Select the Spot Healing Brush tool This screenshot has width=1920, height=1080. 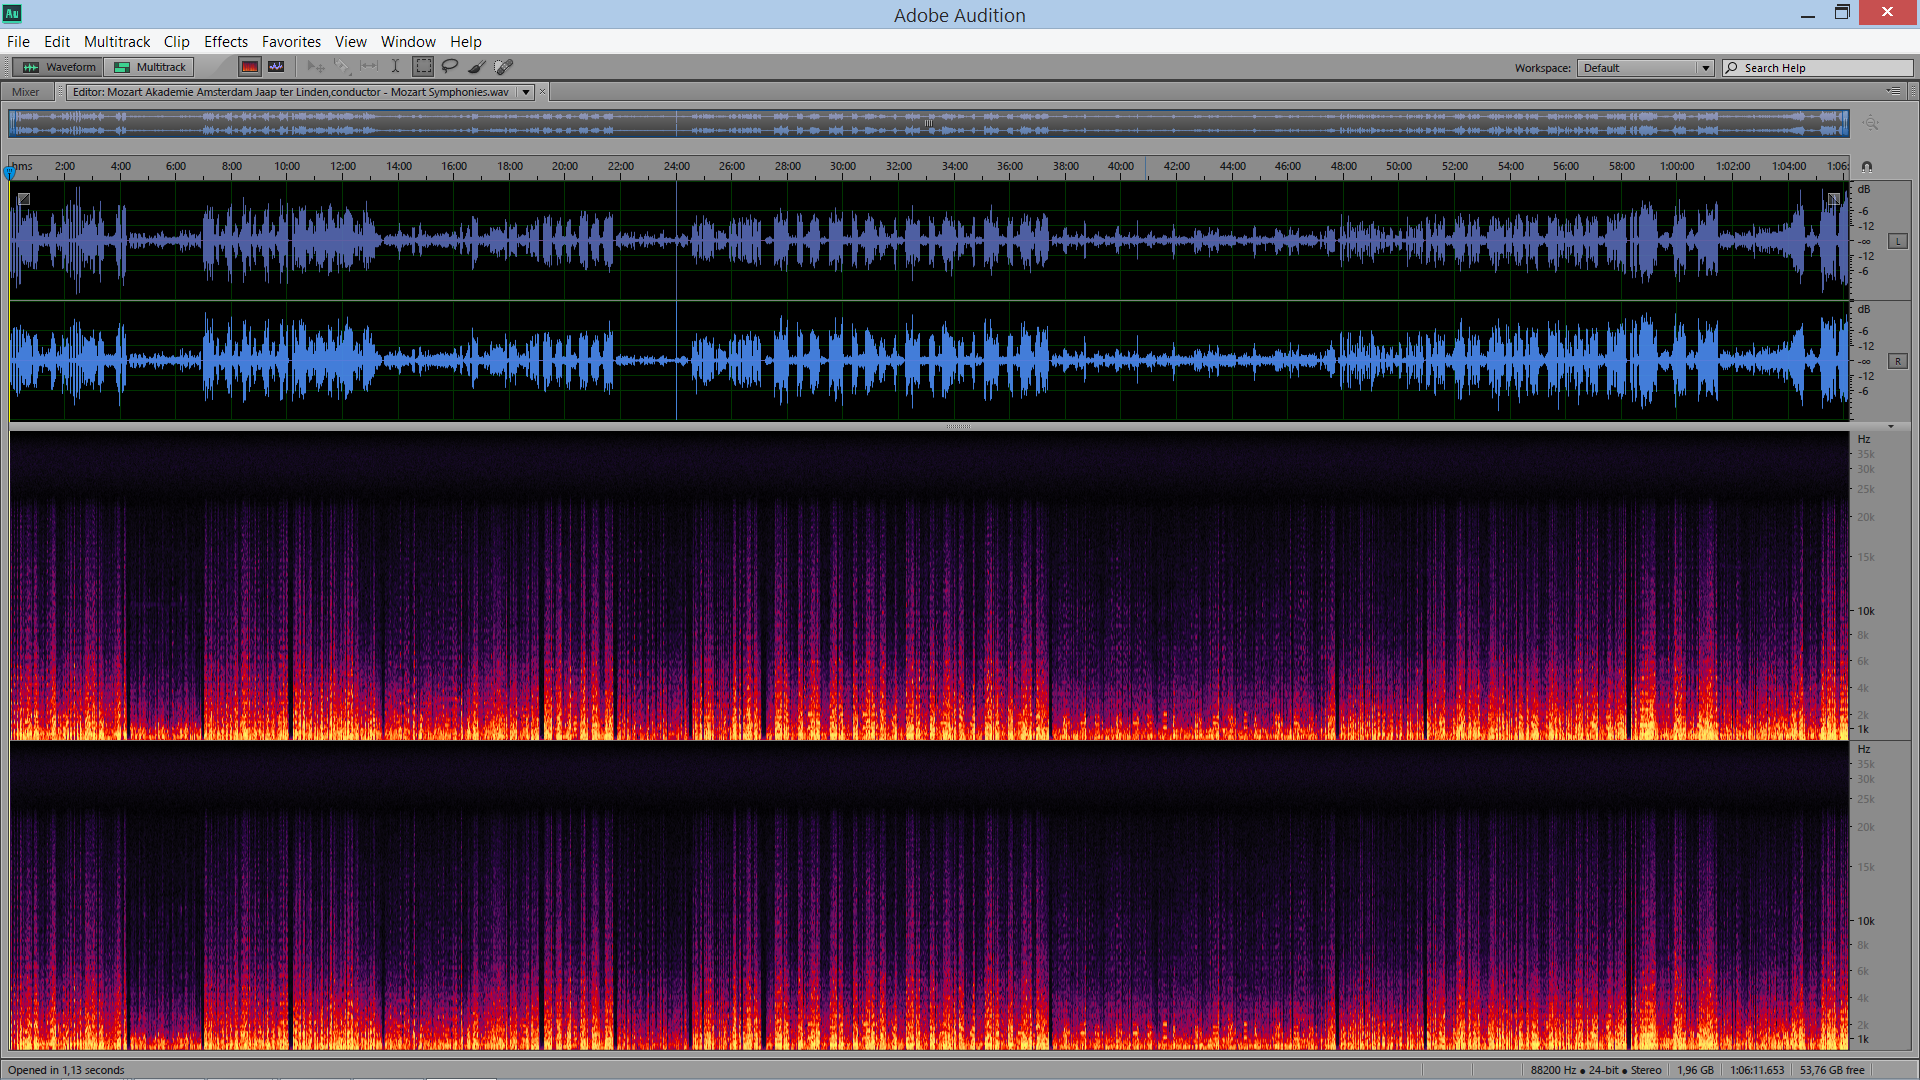point(504,67)
